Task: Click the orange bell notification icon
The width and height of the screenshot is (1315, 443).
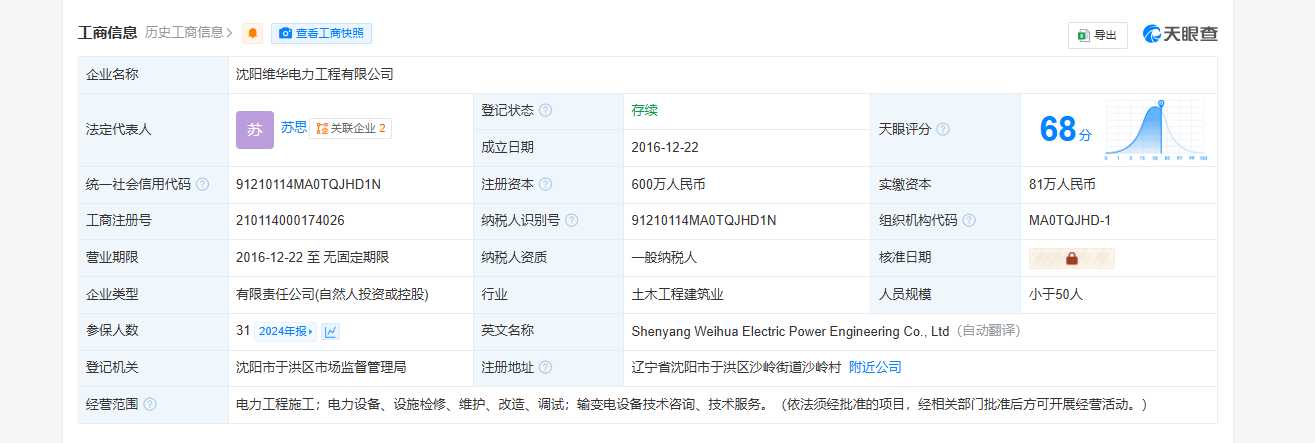Action: tap(253, 34)
